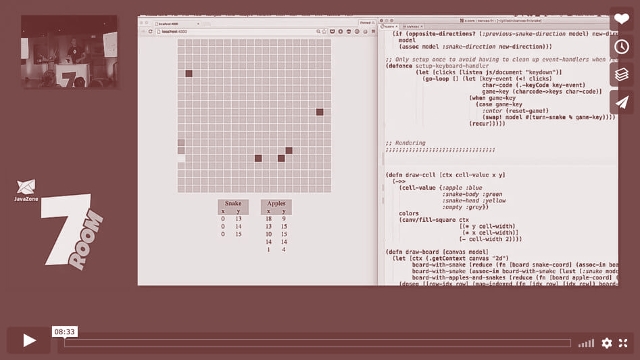Bookmark the page with the star icon

(324, 31)
